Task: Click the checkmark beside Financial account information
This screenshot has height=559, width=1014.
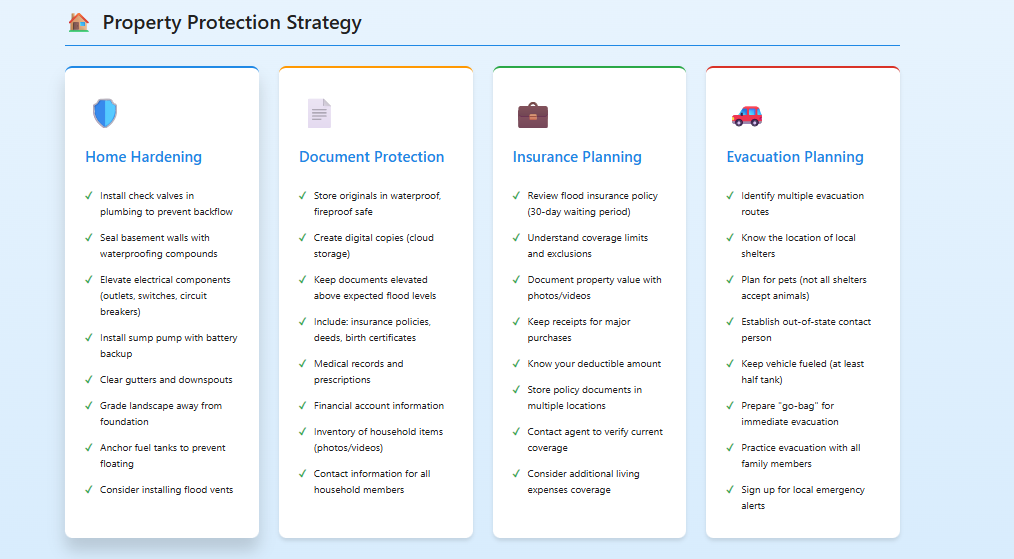Action: pos(303,406)
